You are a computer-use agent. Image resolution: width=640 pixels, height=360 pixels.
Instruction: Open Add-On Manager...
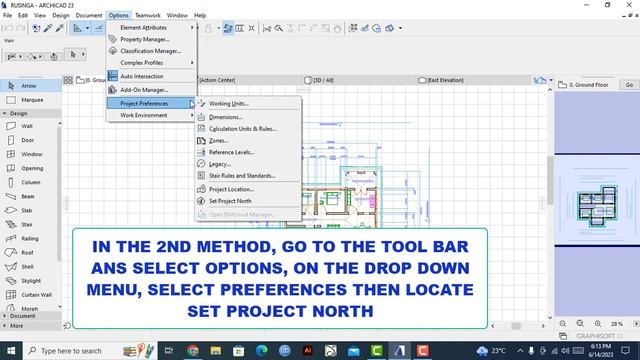pyautogui.click(x=151, y=90)
